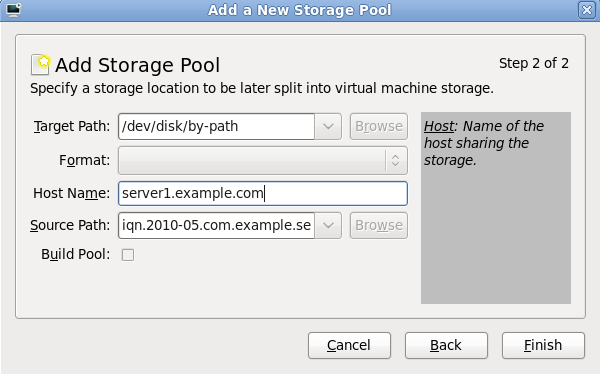
Task: Click the Add Storage Pool star icon
Action: pyautogui.click(x=41, y=64)
